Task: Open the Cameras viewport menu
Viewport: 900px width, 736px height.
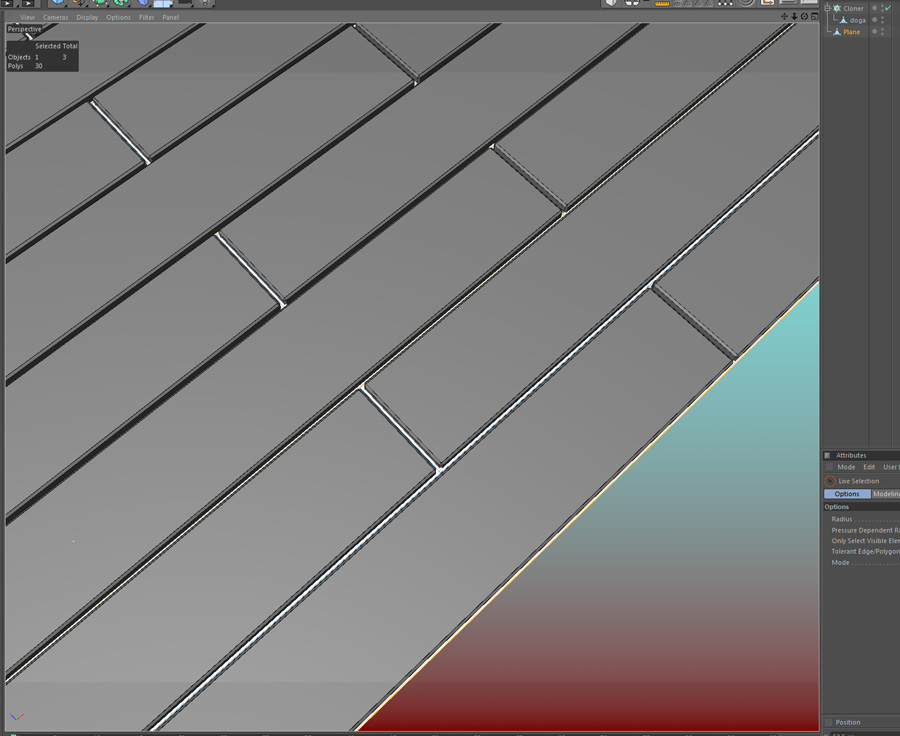Action: tap(55, 17)
